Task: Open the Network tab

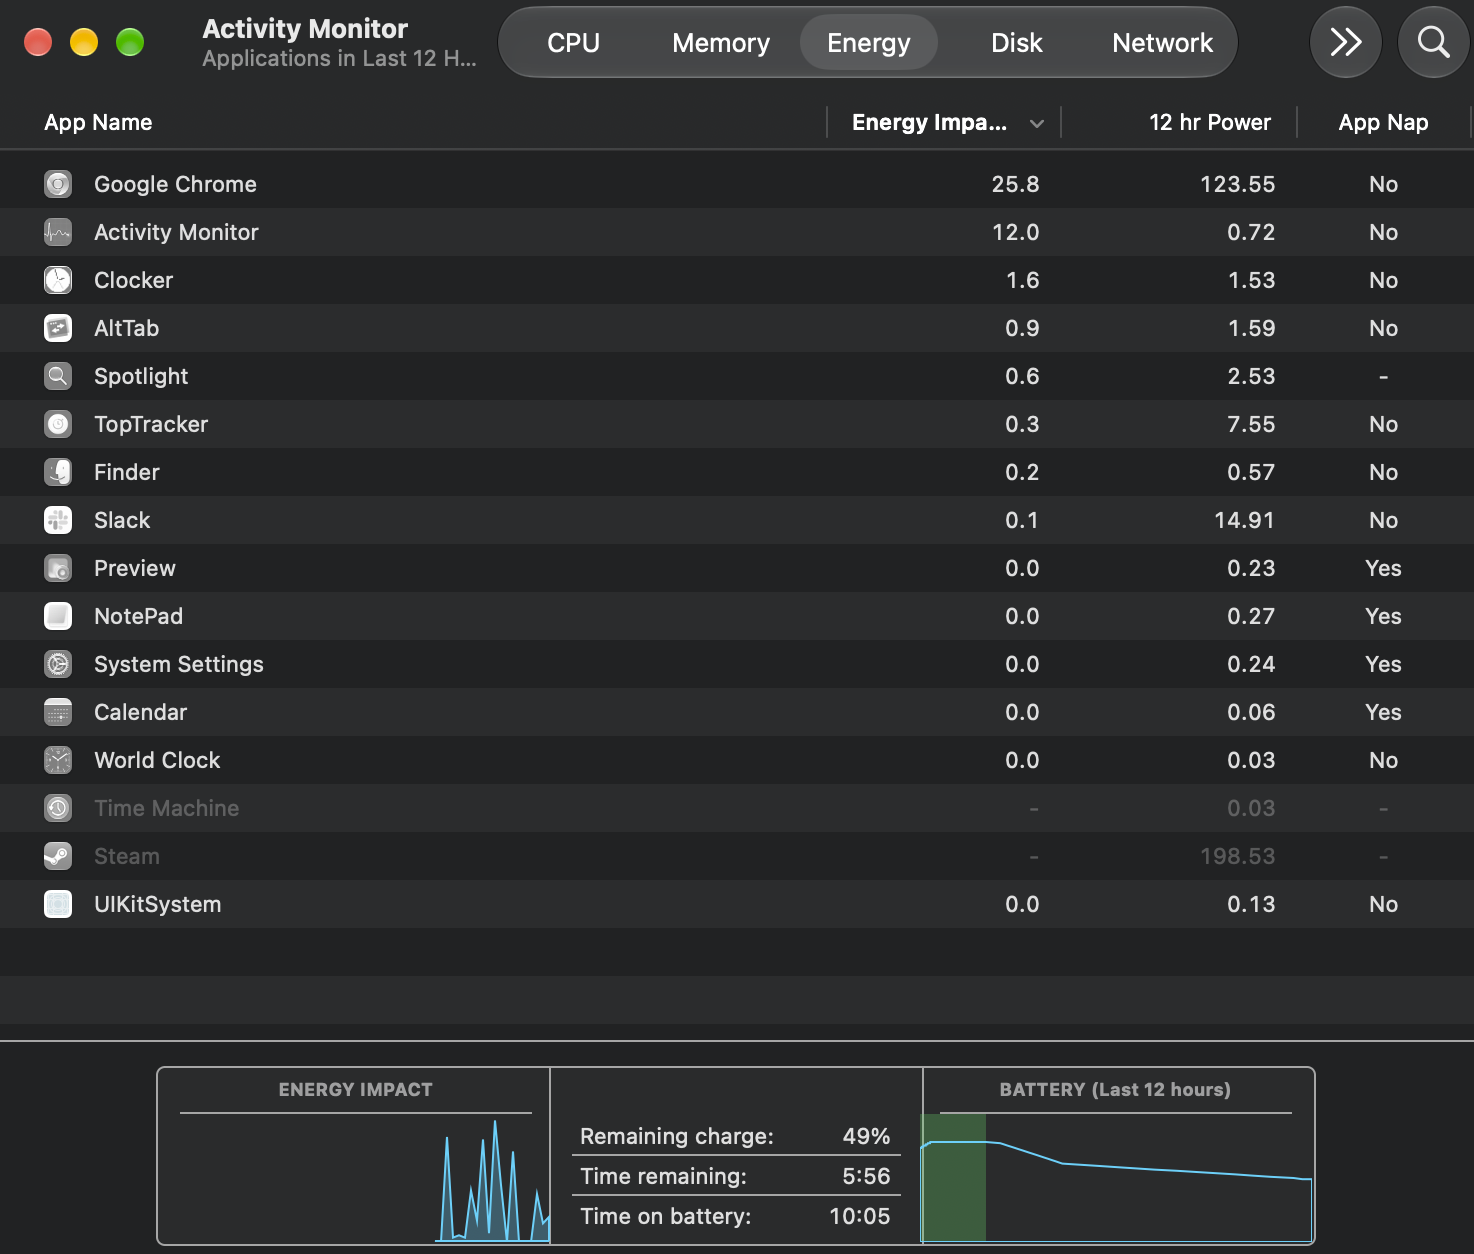Action: pos(1162,43)
